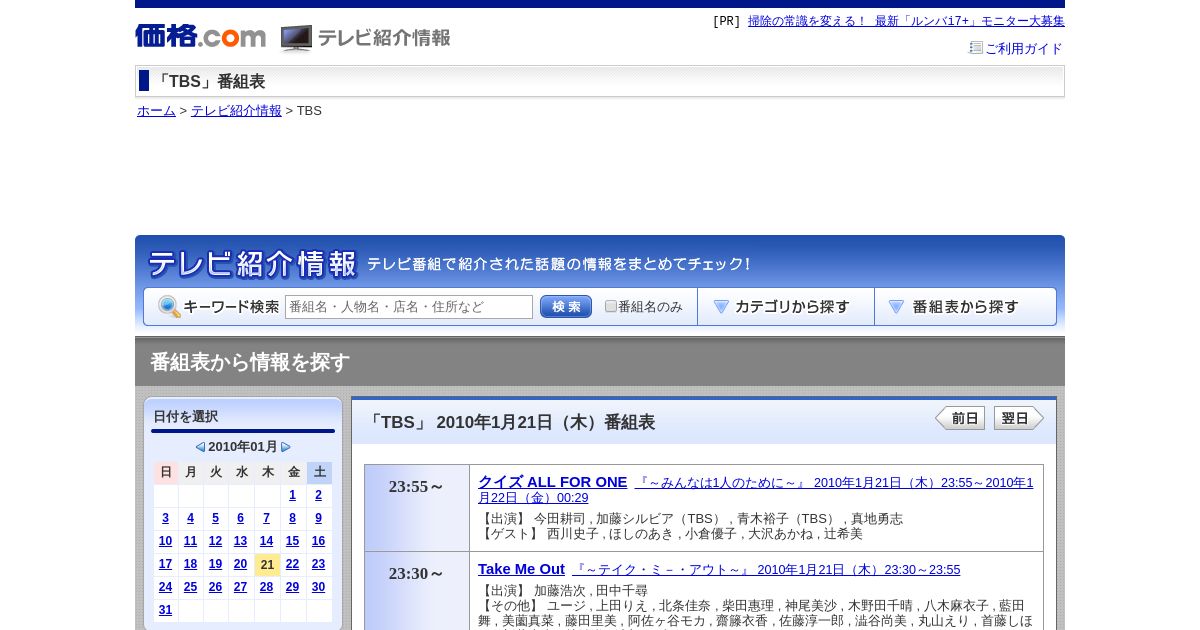Go to previous month in calendar
Viewport: 1200px width, 630px height.
click(200, 447)
